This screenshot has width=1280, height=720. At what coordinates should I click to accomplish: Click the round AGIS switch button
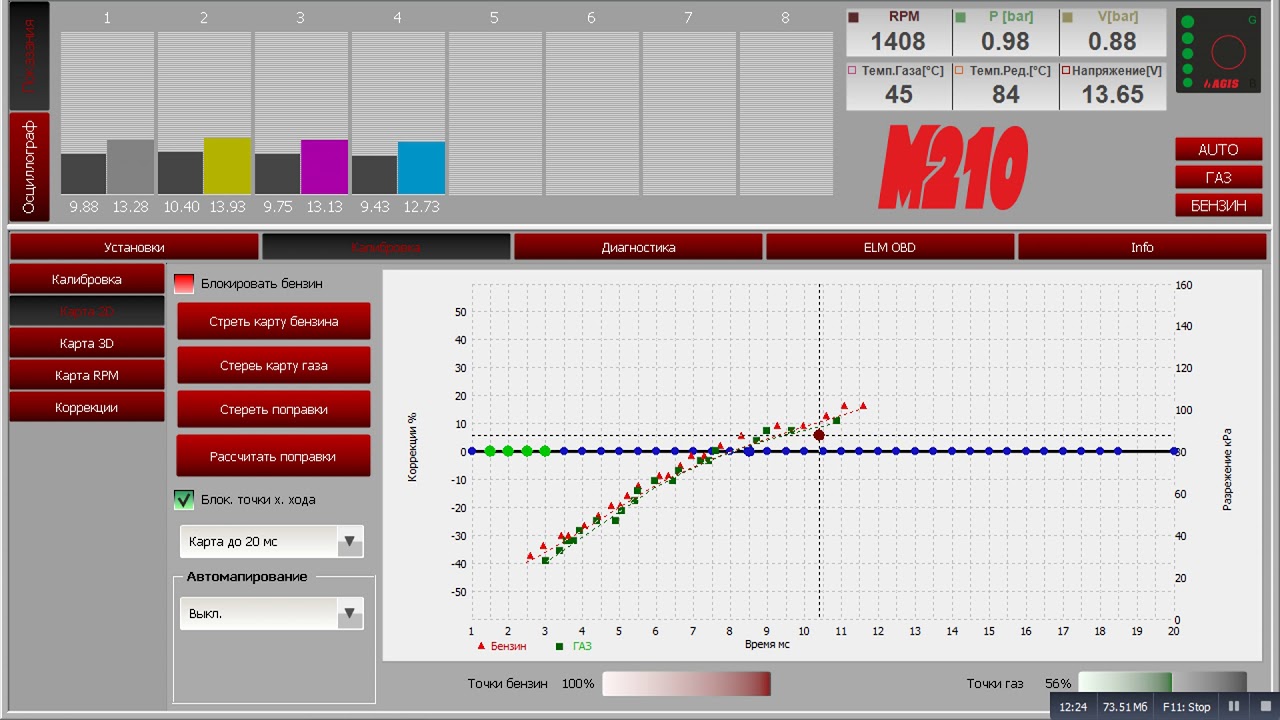coord(1228,52)
